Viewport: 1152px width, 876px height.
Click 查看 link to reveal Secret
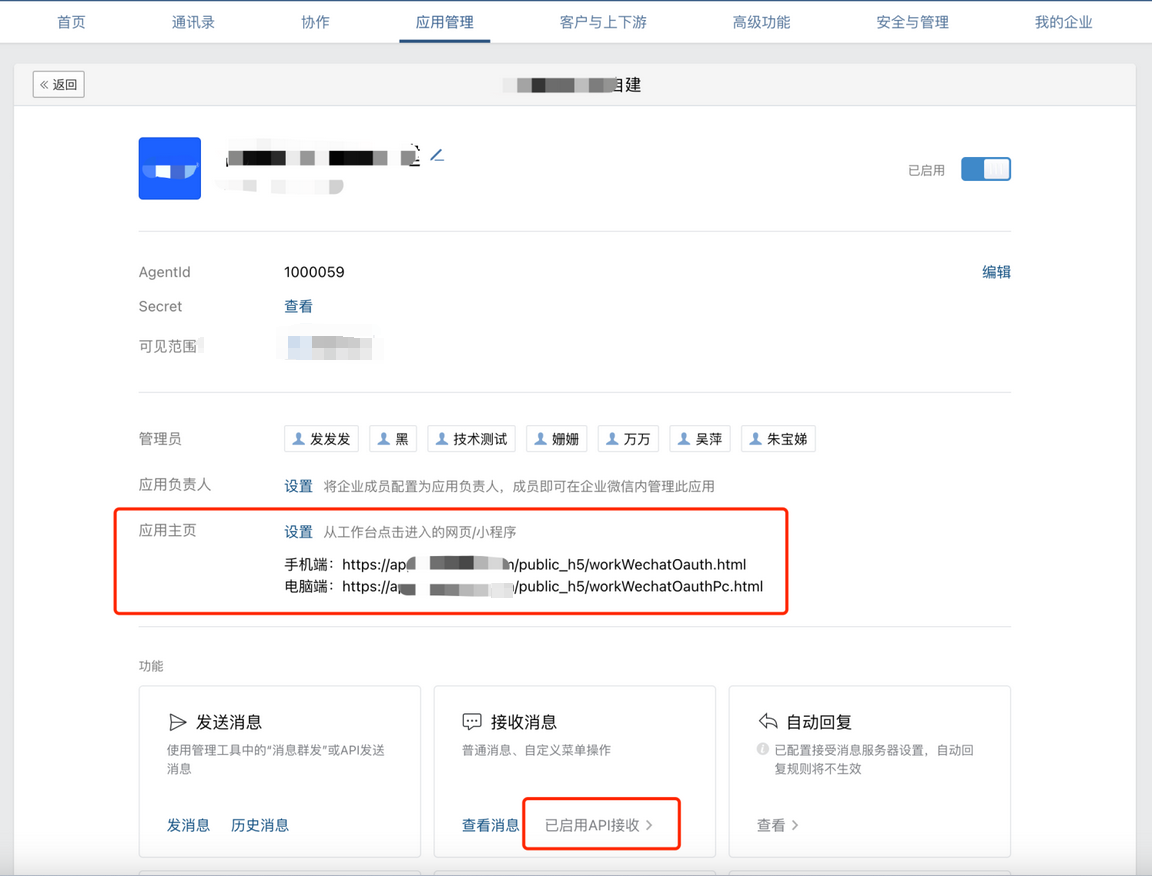pos(298,307)
